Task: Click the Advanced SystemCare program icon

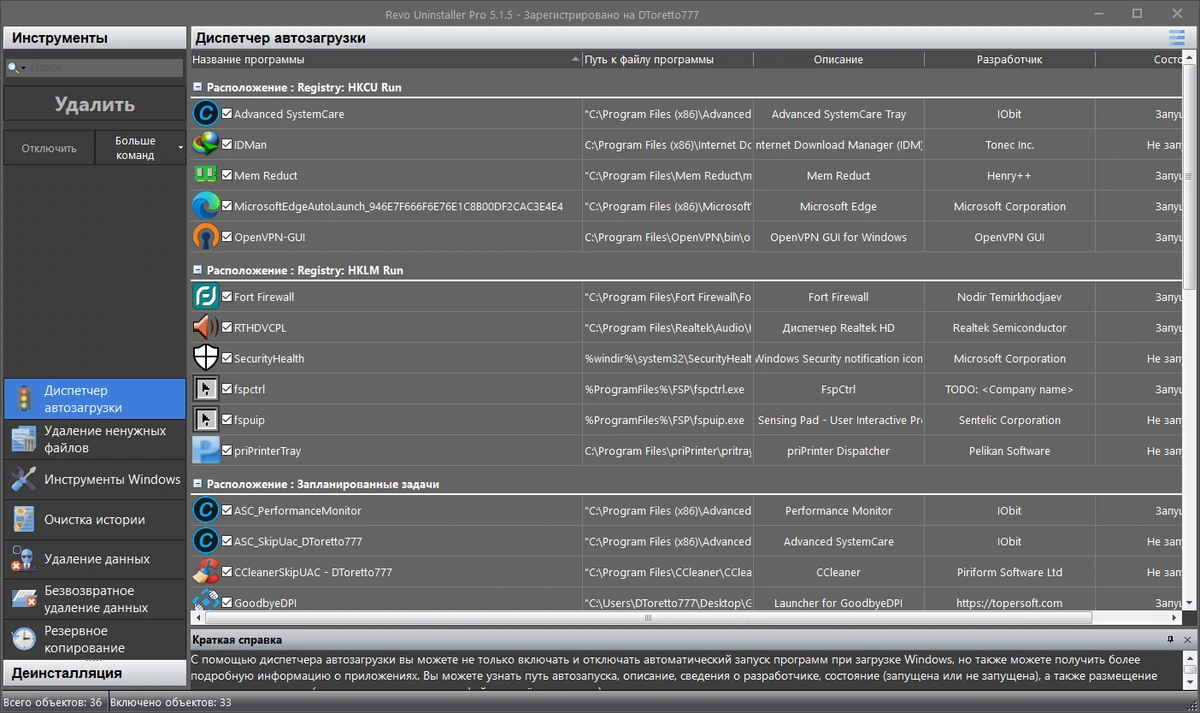Action: (x=205, y=114)
